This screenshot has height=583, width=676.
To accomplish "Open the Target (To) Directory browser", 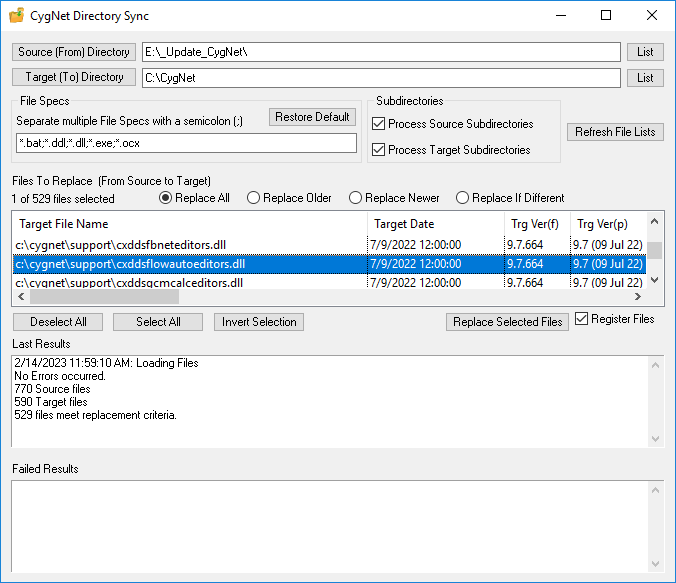I will pos(74,77).
